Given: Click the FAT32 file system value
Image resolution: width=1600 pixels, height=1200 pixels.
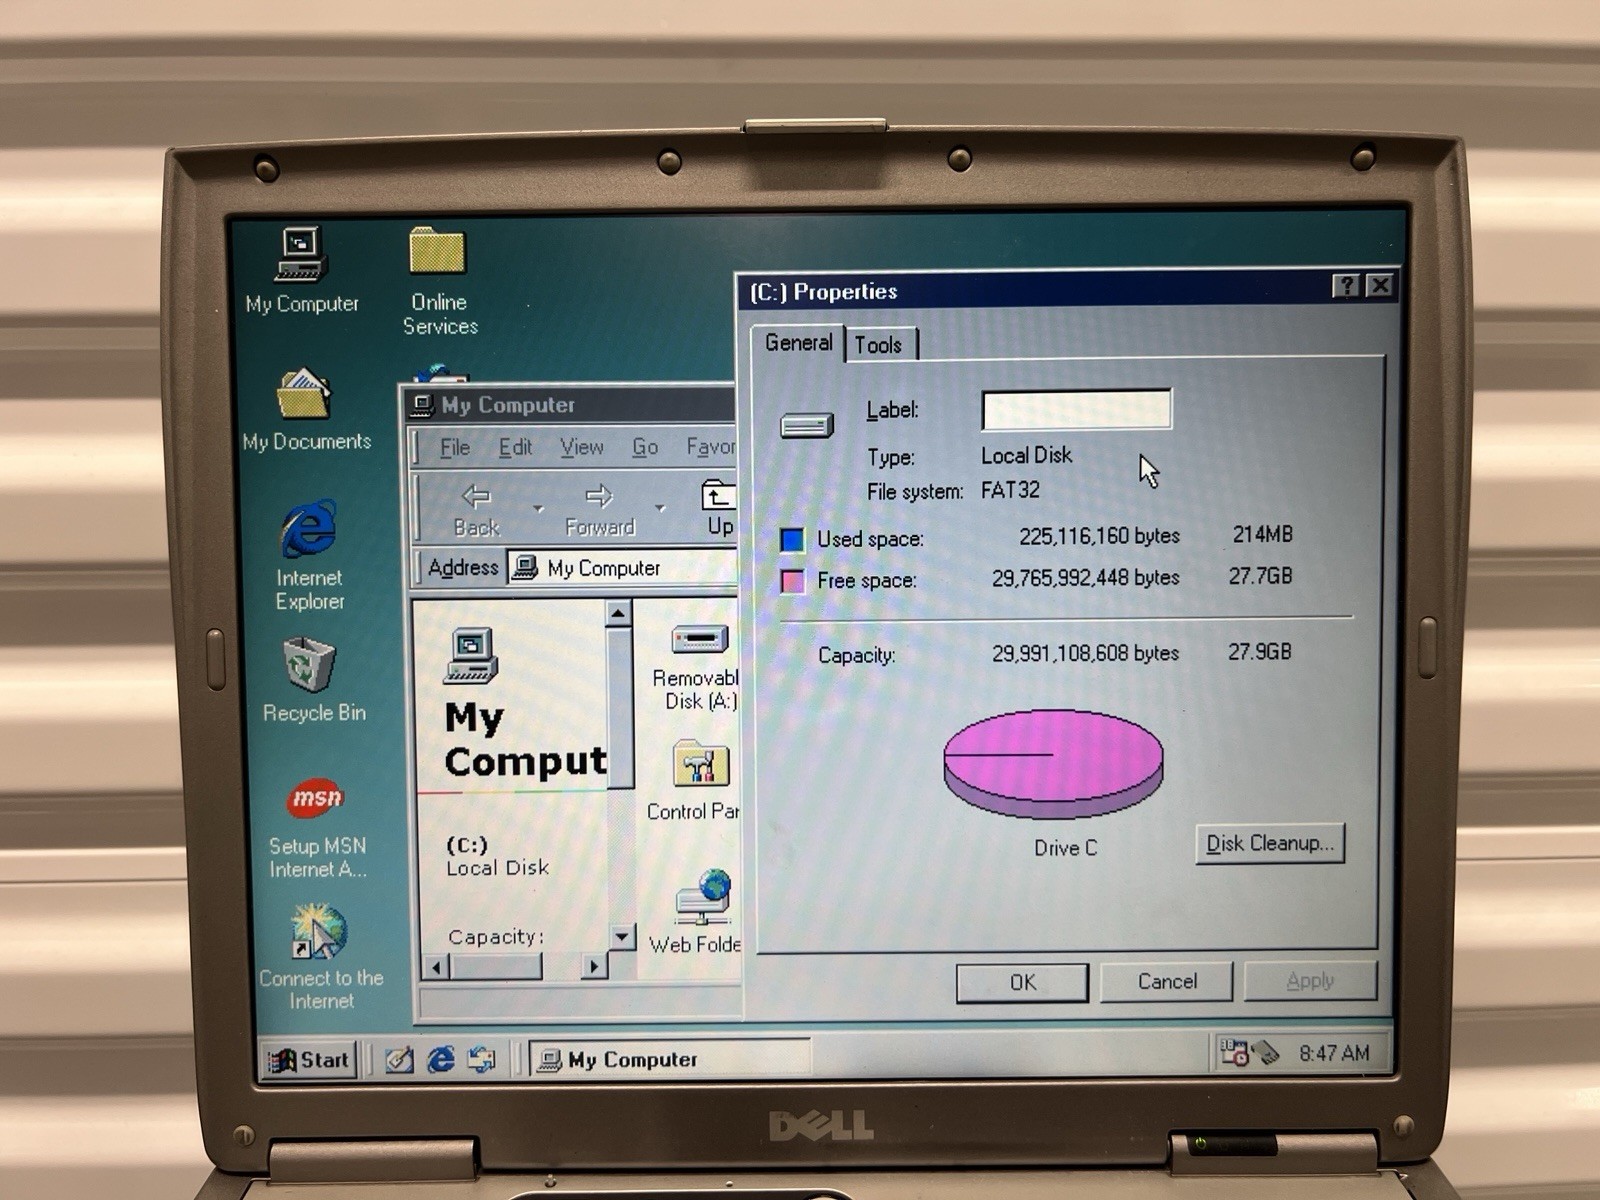Looking at the screenshot, I should pyautogui.click(x=1010, y=490).
